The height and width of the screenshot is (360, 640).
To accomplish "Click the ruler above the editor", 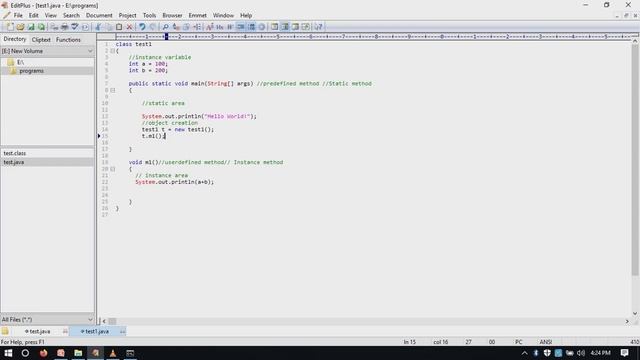I will (x=373, y=37).
